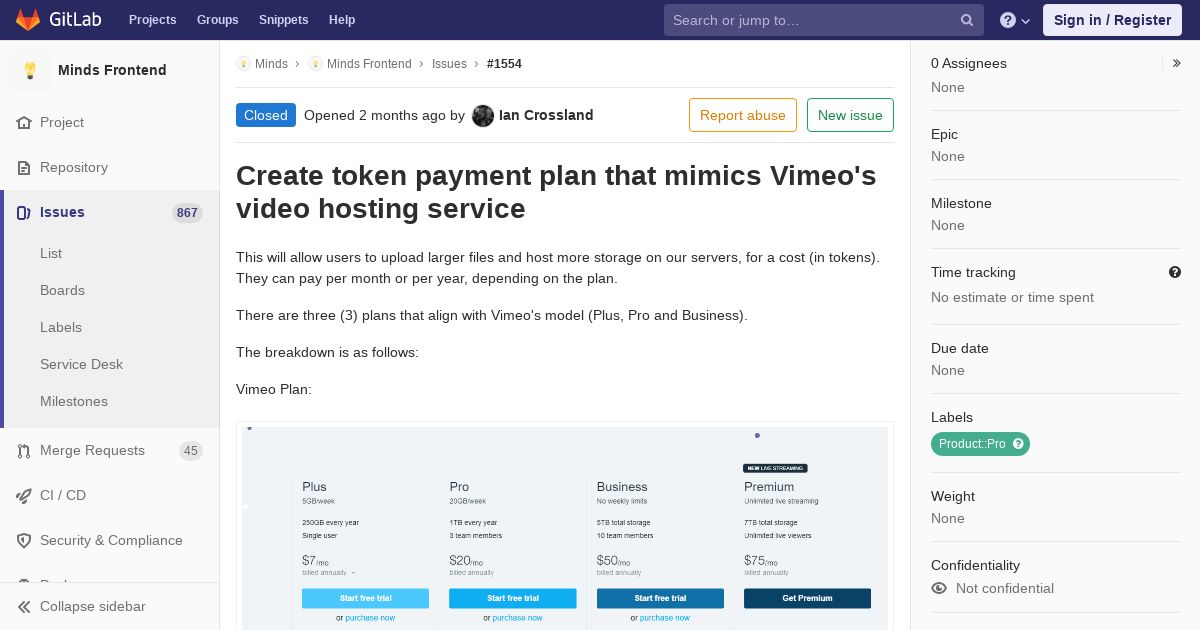Viewport: 1200px width, 630px height.
Task: Open the Vimeo plan pricing image
Action: [565, 527]
